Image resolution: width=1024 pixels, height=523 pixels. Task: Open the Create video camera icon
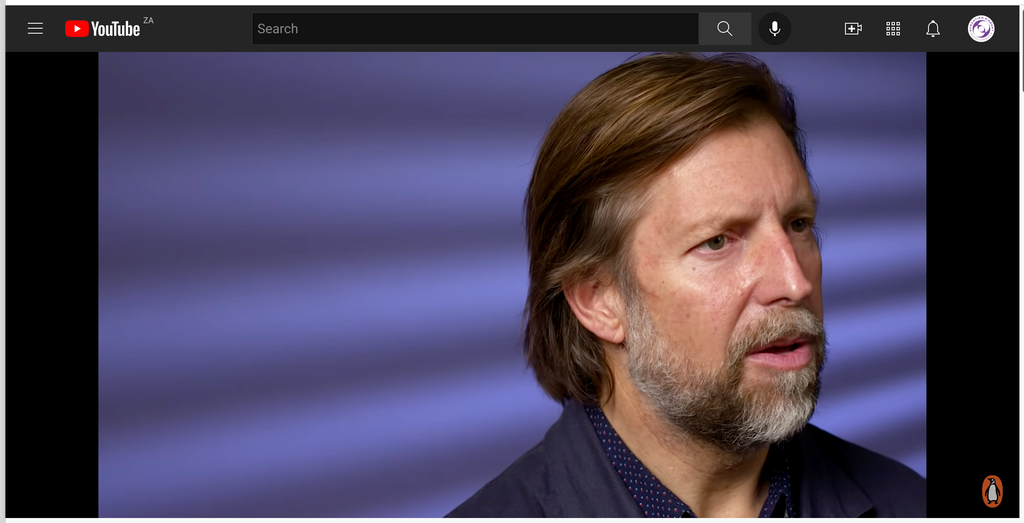pyautogui.click(x=853, y=29)
